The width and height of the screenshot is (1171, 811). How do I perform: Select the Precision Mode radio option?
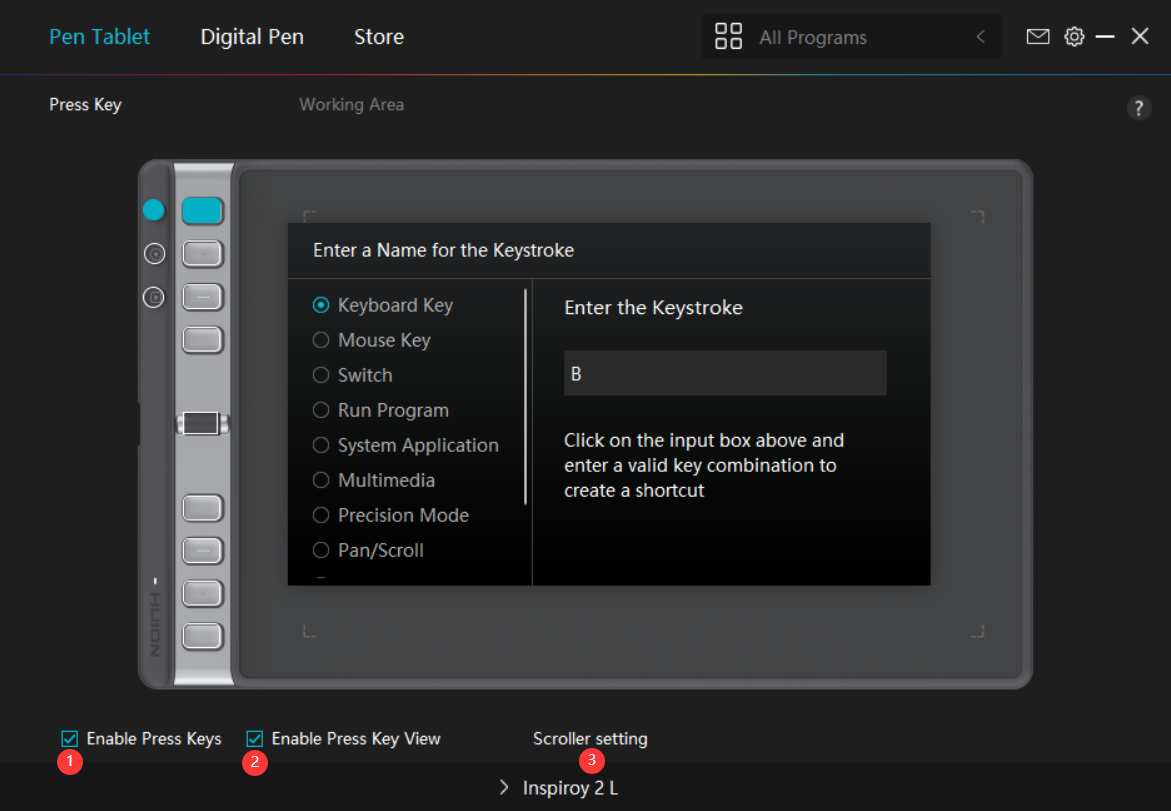(321, 515)
